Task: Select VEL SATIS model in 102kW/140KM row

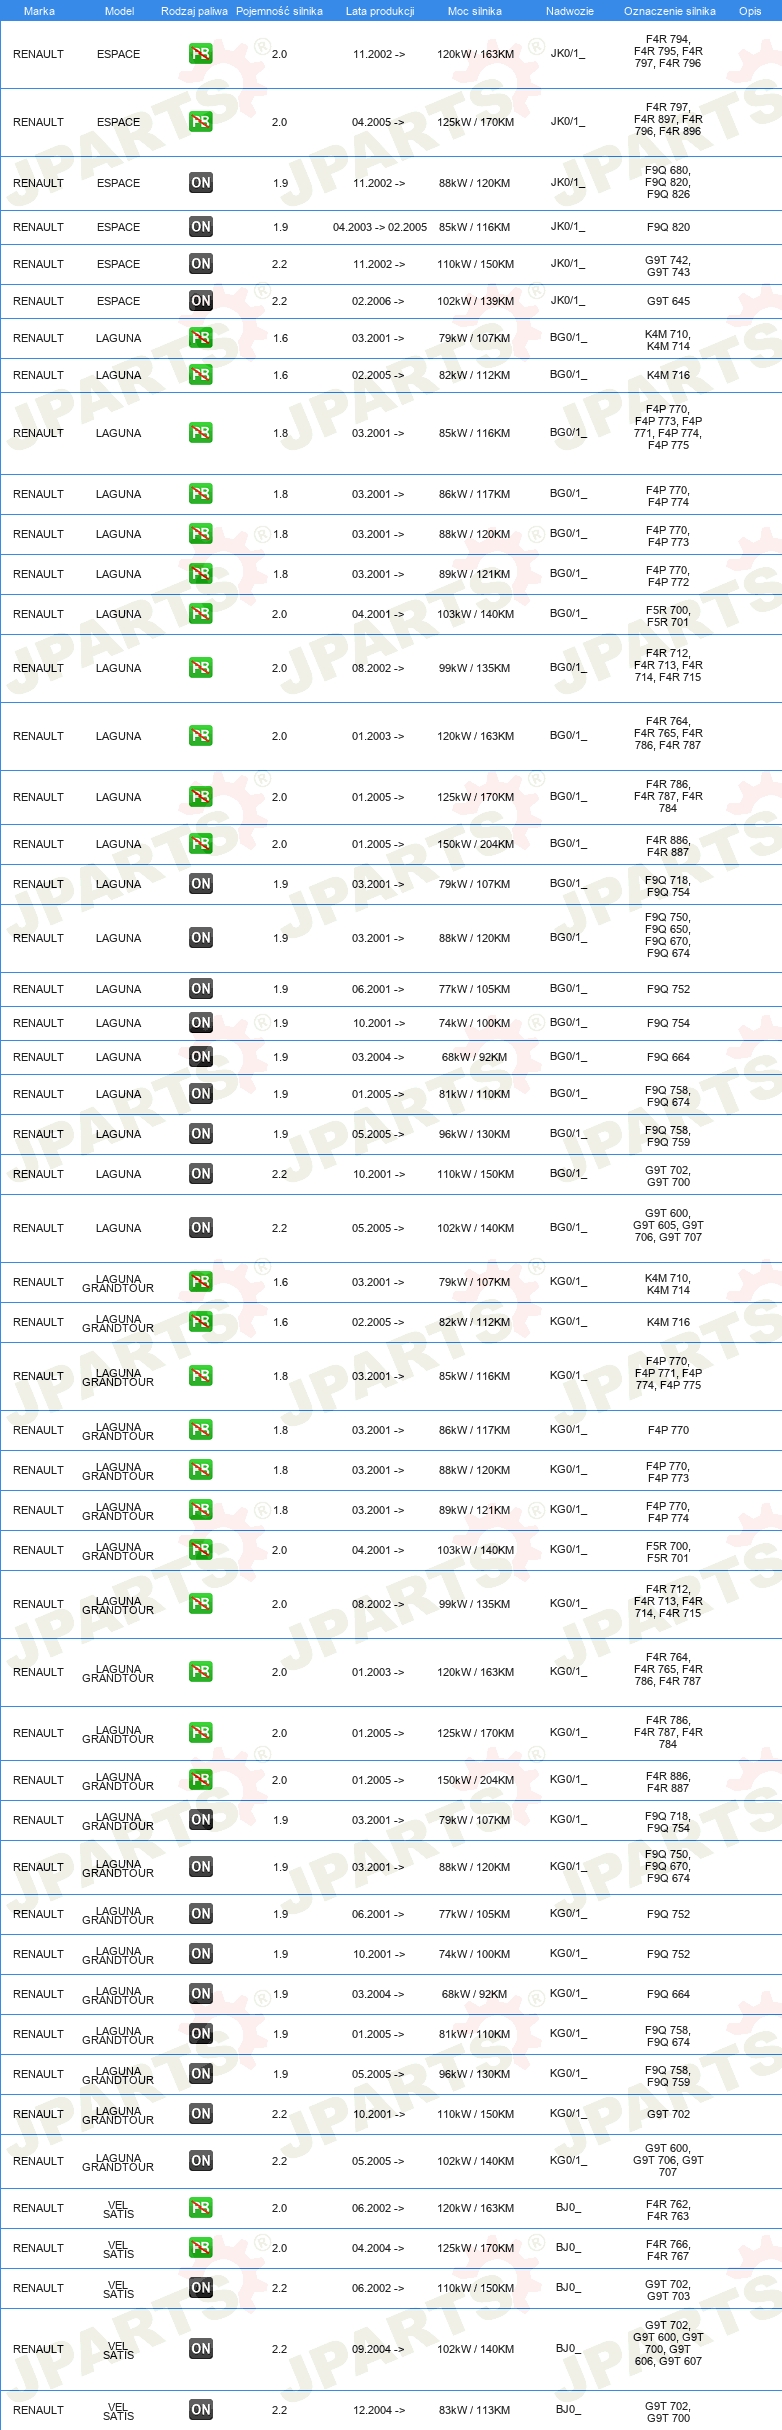Action: (118, 2350)
